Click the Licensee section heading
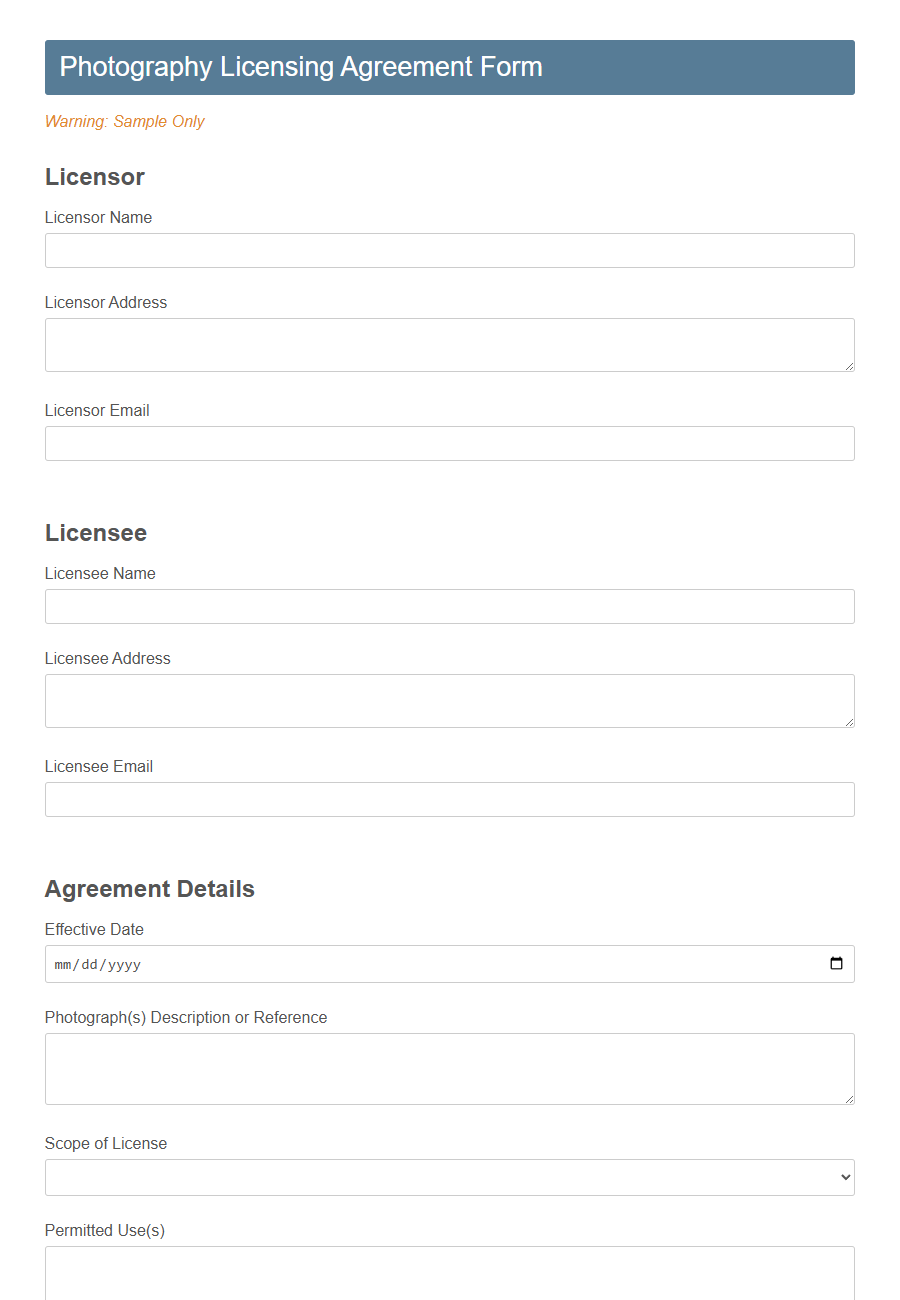The height and width of the screenshot is (1300, 900). click(x=96, y=533)
